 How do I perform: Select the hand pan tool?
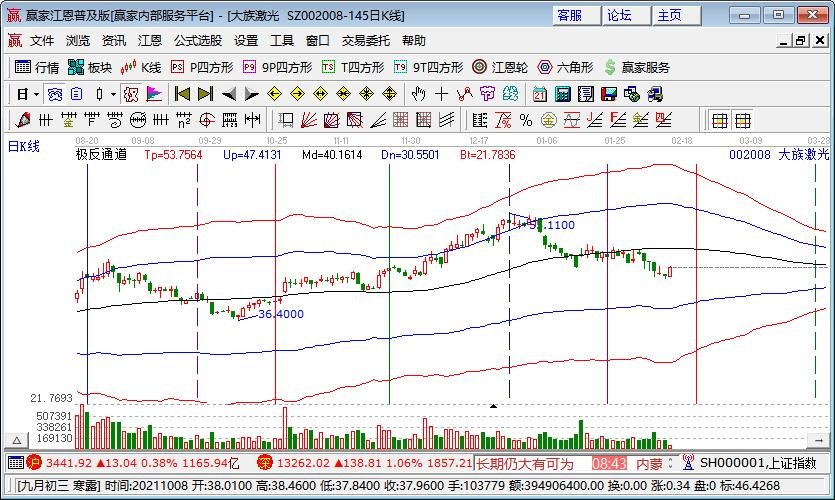419,95
